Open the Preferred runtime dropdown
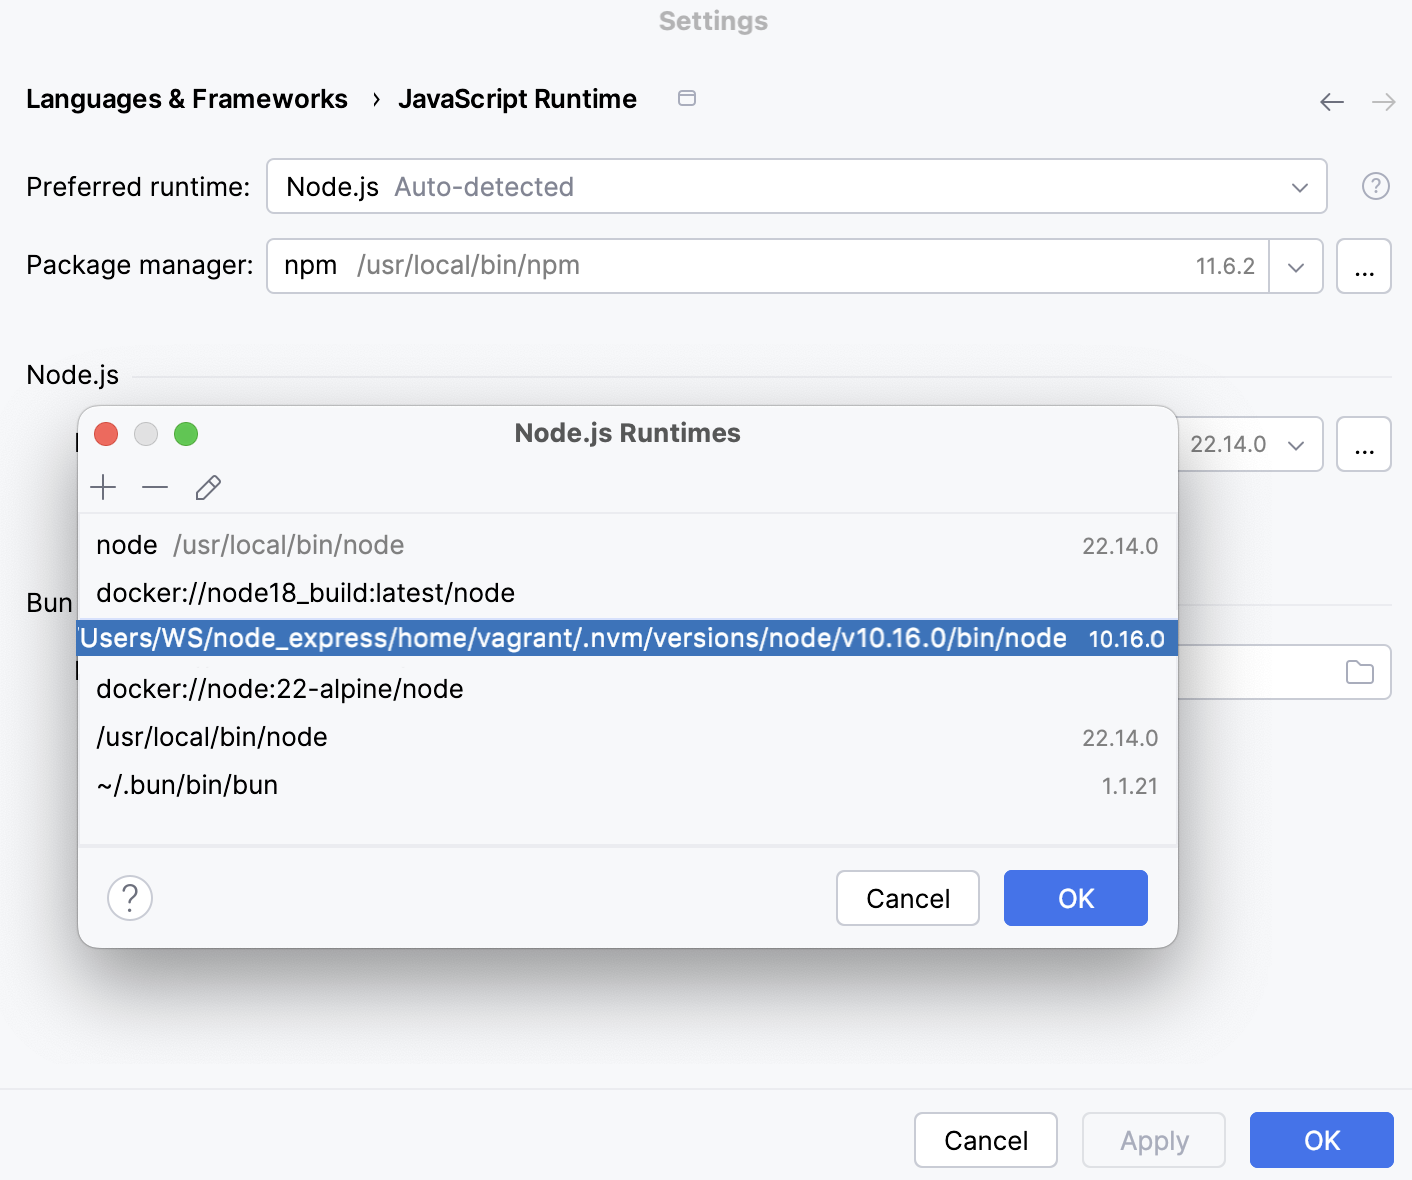Screen dimensions: 1412x1180 (1298, 186)
